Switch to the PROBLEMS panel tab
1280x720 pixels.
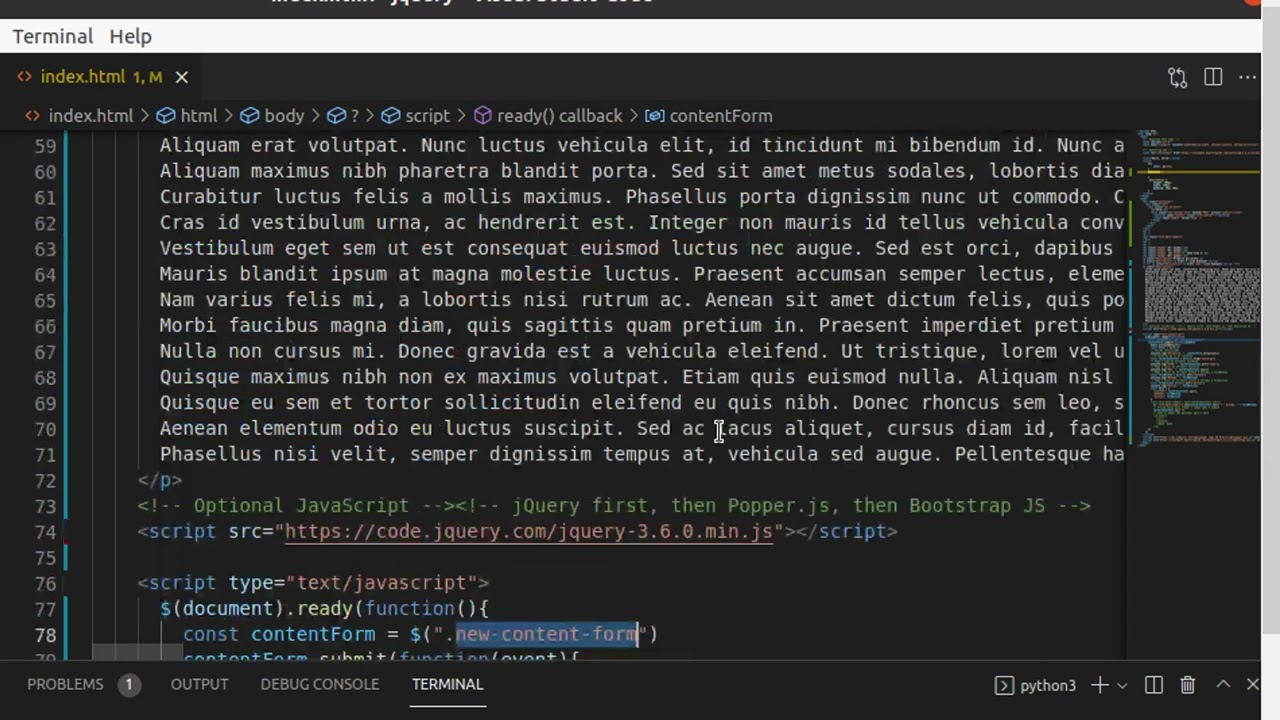(65, 685)
